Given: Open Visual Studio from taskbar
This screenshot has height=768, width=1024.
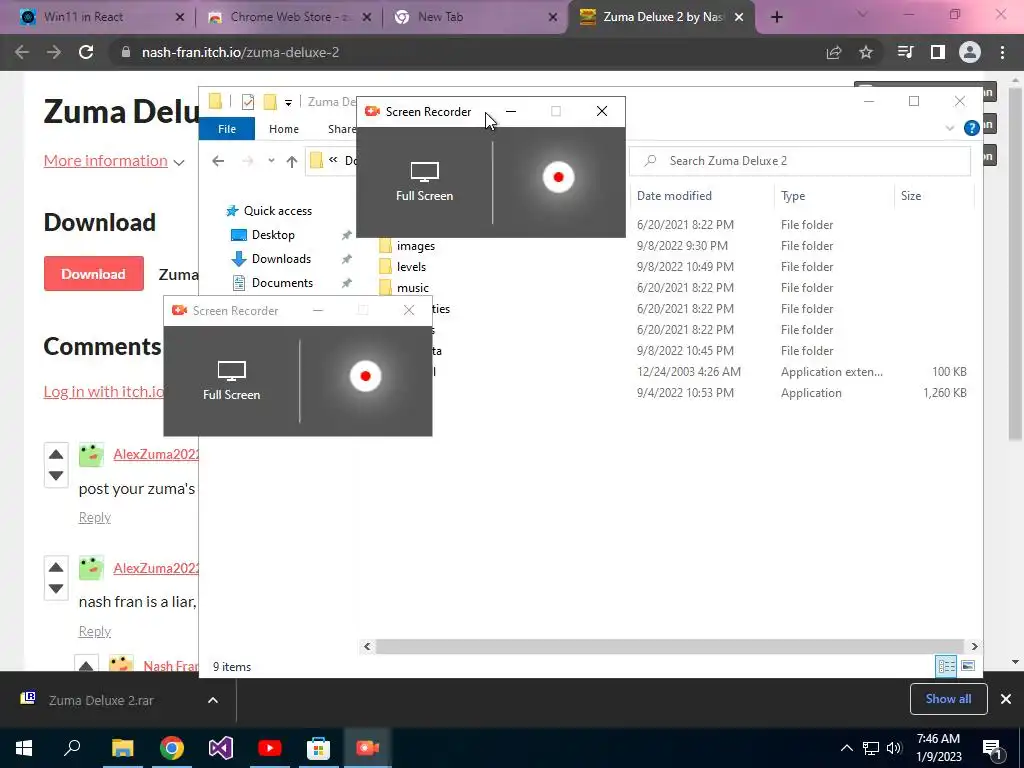Looking at the screenshot, I should tap(221, 748).
